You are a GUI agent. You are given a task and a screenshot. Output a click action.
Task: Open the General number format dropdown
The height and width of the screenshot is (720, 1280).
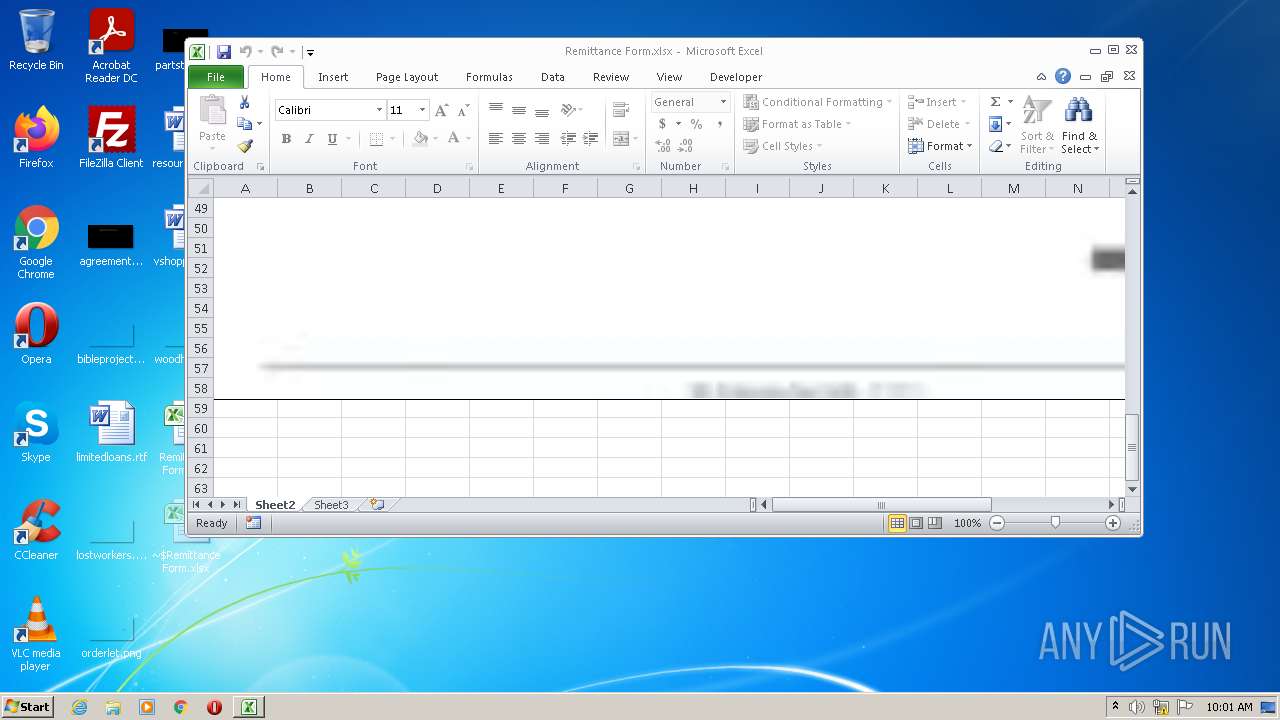723,102
